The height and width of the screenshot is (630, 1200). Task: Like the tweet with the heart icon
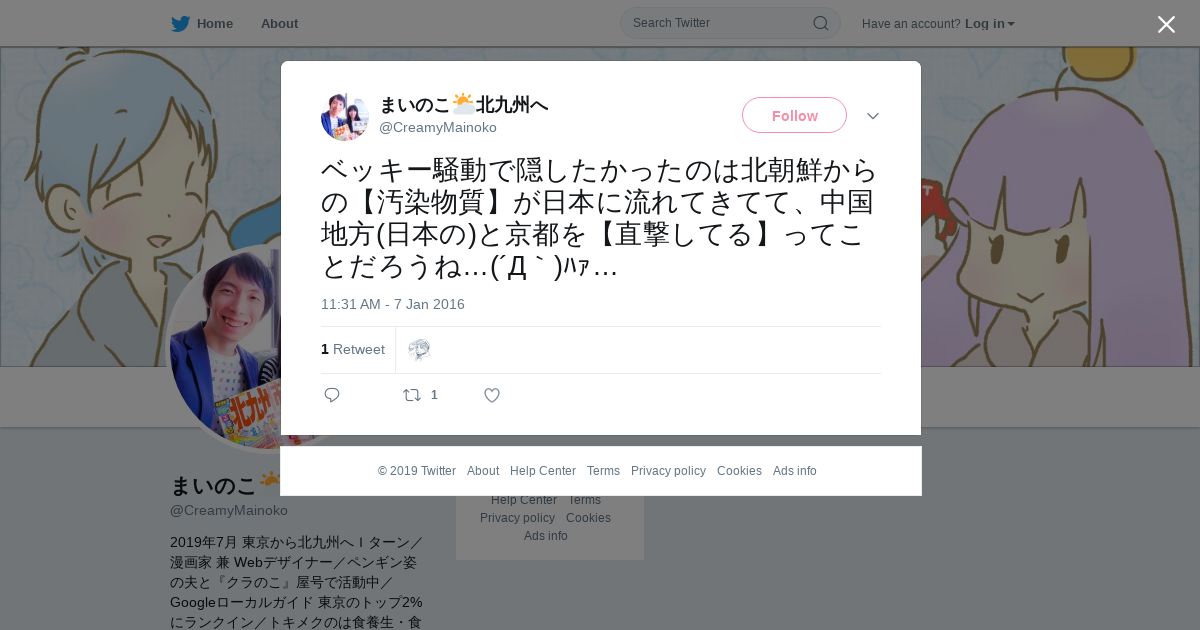pos(492,395)
